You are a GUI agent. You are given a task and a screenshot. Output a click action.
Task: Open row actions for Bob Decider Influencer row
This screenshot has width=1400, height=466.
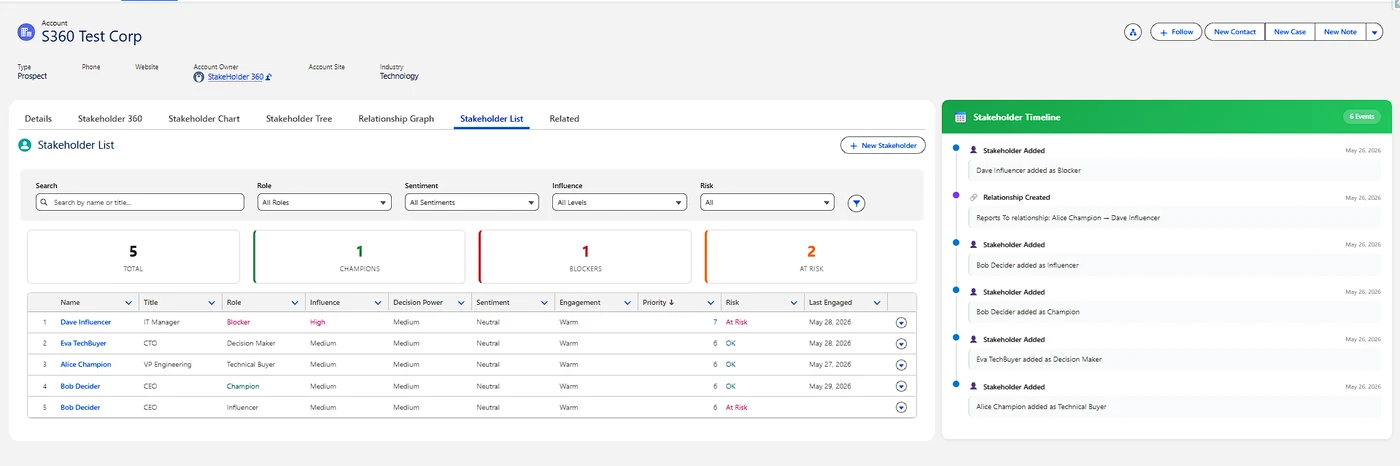pos(901,408)
